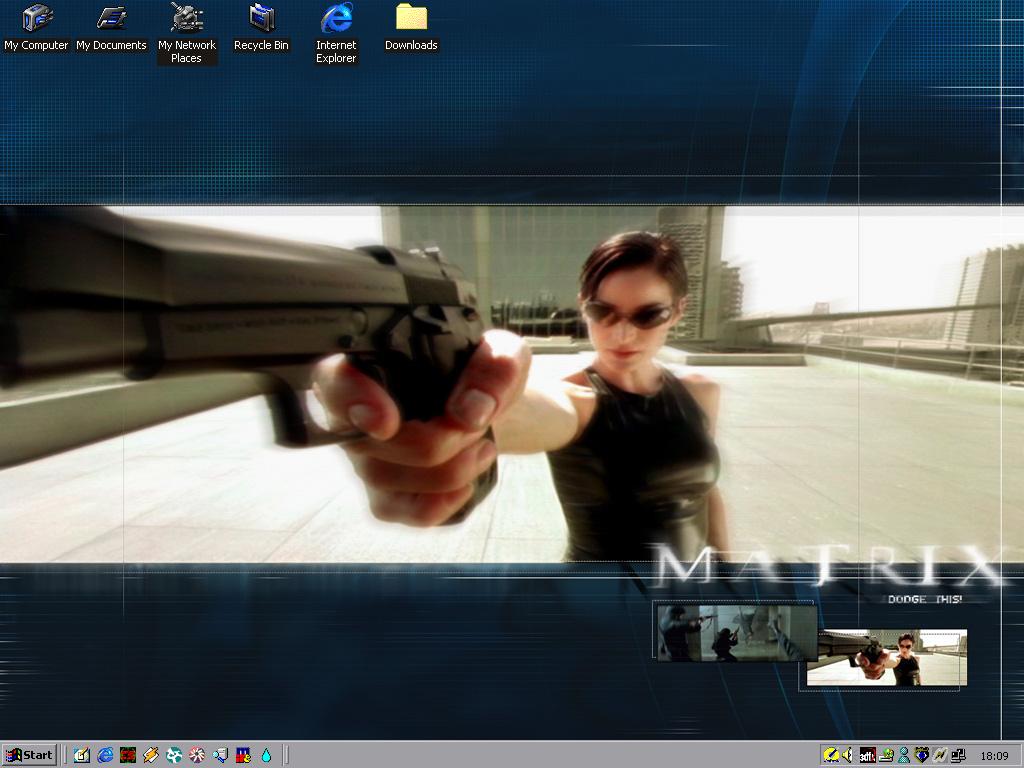Click the blue water drop Quick Launch icon
The width and height of the screenshot is (1024, 768).
pos(266,755)
